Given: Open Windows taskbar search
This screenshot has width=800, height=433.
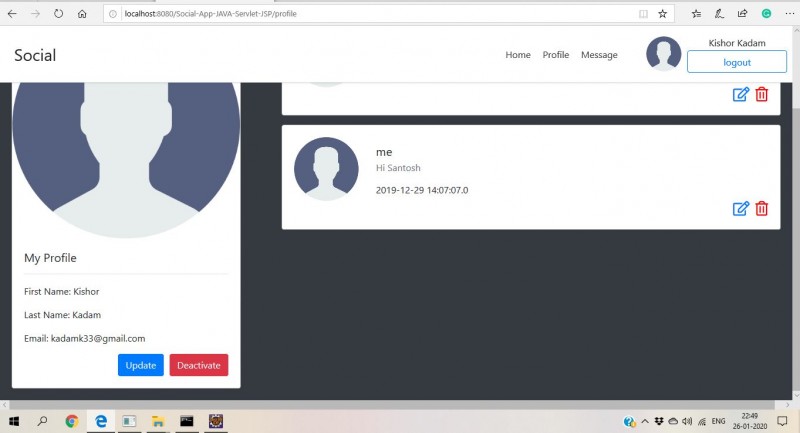Looking at the screenshot, I should pos(42,421).
